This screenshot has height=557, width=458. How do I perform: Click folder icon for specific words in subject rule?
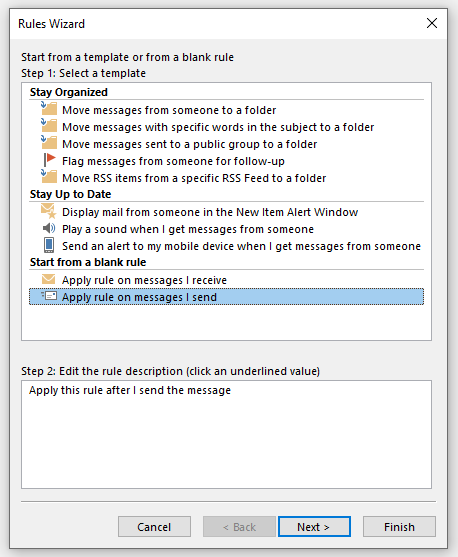pos(49,125)
